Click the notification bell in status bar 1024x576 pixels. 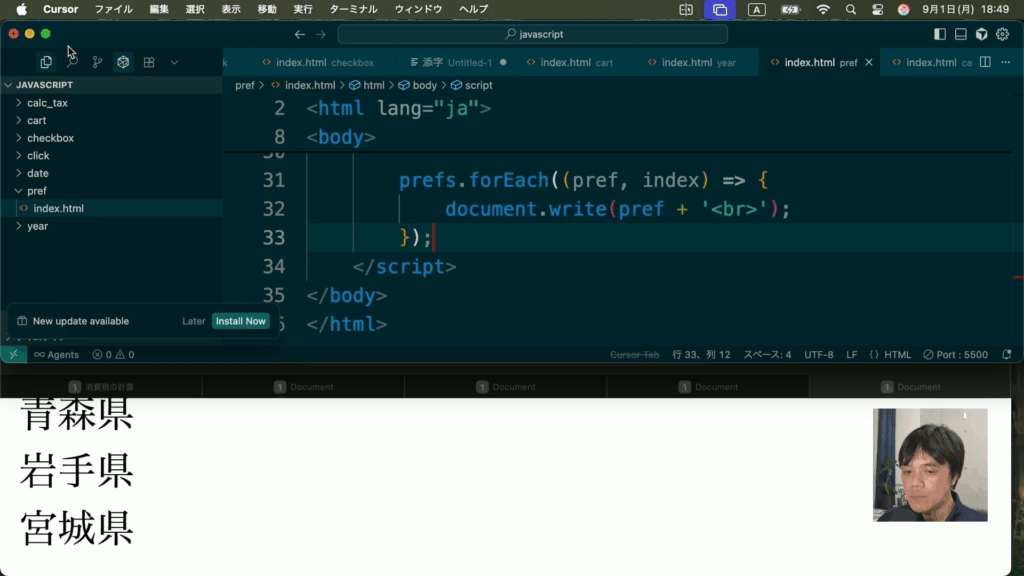(1006, 354)
